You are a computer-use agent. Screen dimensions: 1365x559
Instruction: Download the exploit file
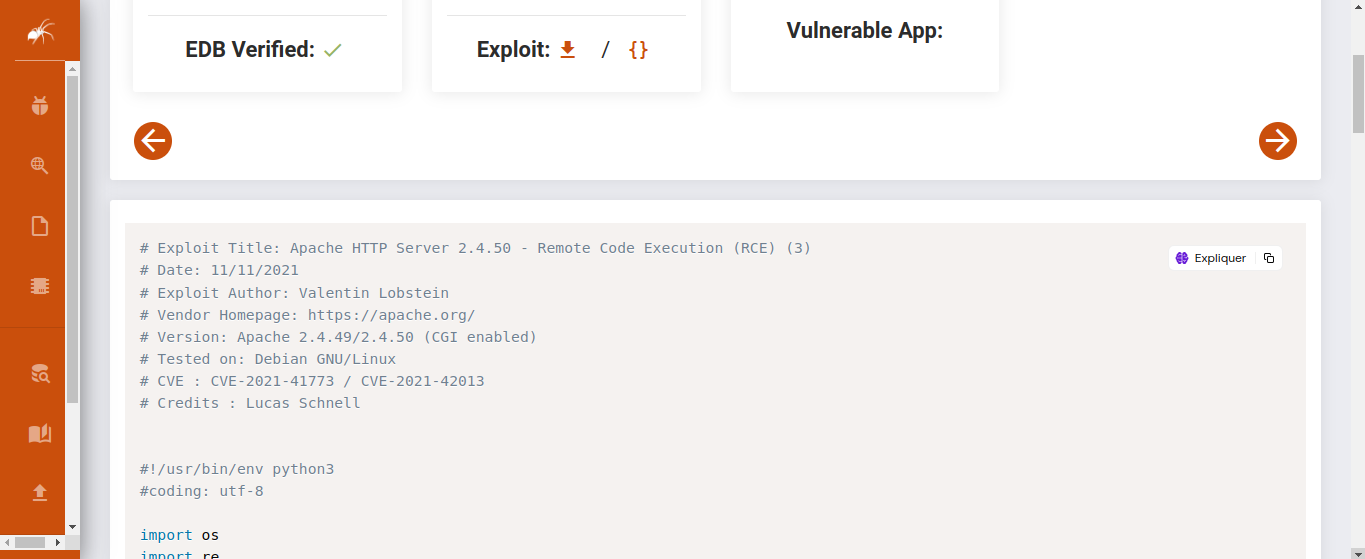click(568, 49)
